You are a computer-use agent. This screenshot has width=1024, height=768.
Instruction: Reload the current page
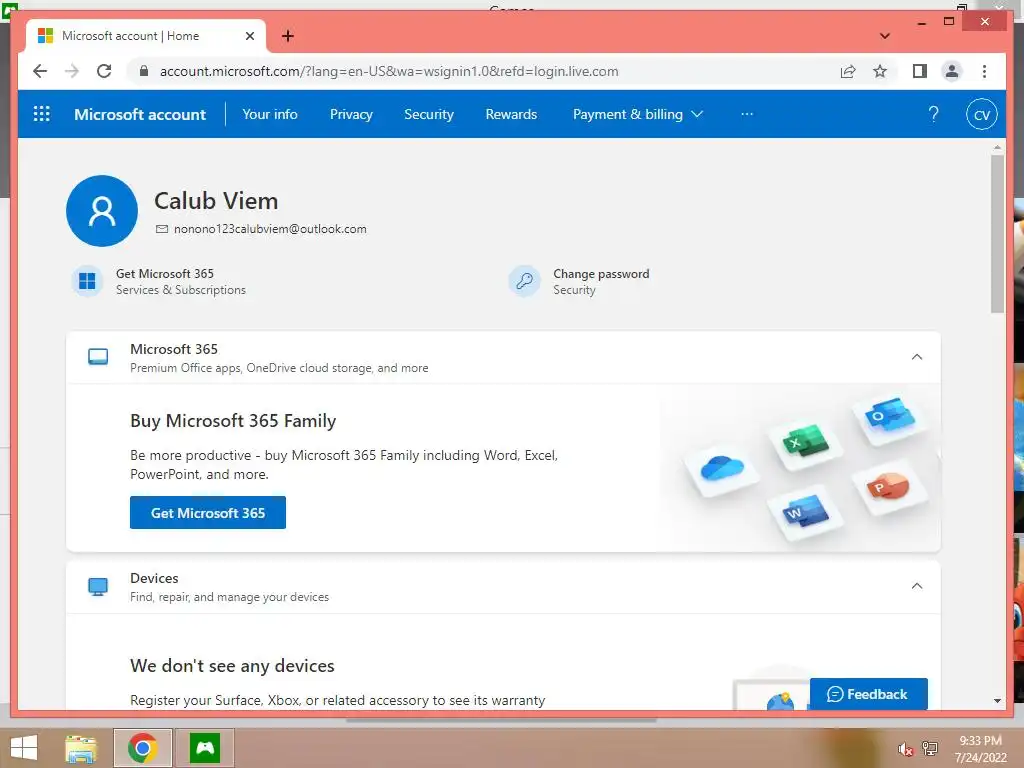[104, 71]
